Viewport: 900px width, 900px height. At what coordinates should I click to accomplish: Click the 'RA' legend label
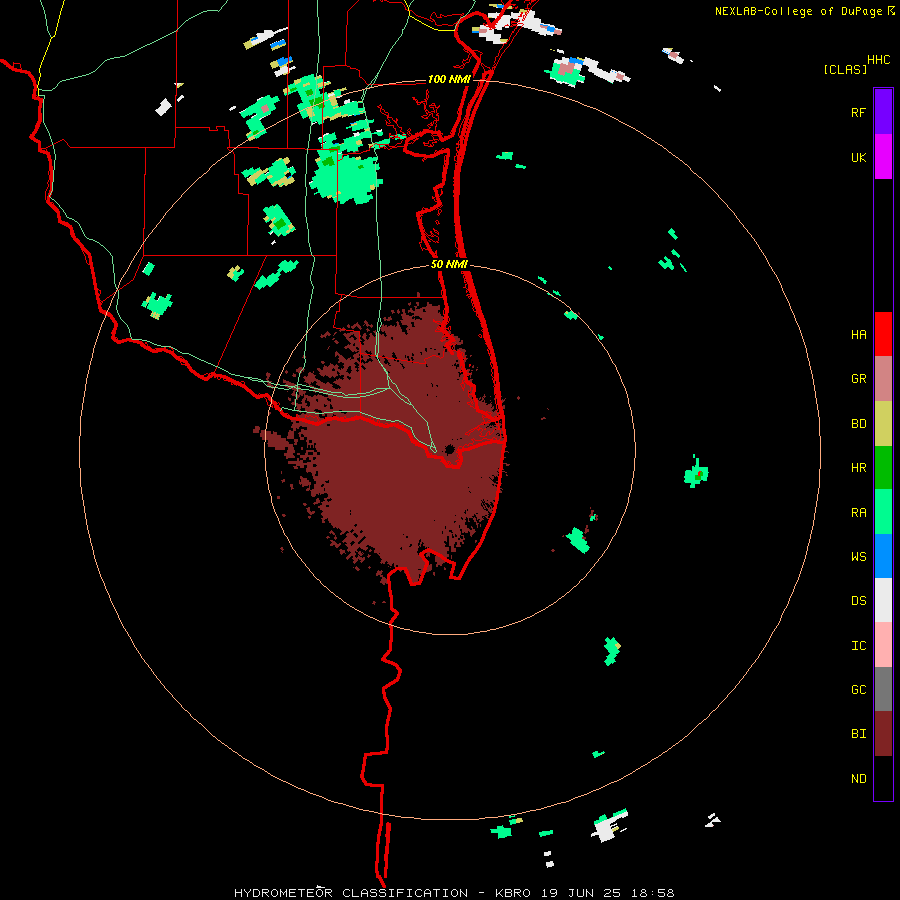[858, 513]
